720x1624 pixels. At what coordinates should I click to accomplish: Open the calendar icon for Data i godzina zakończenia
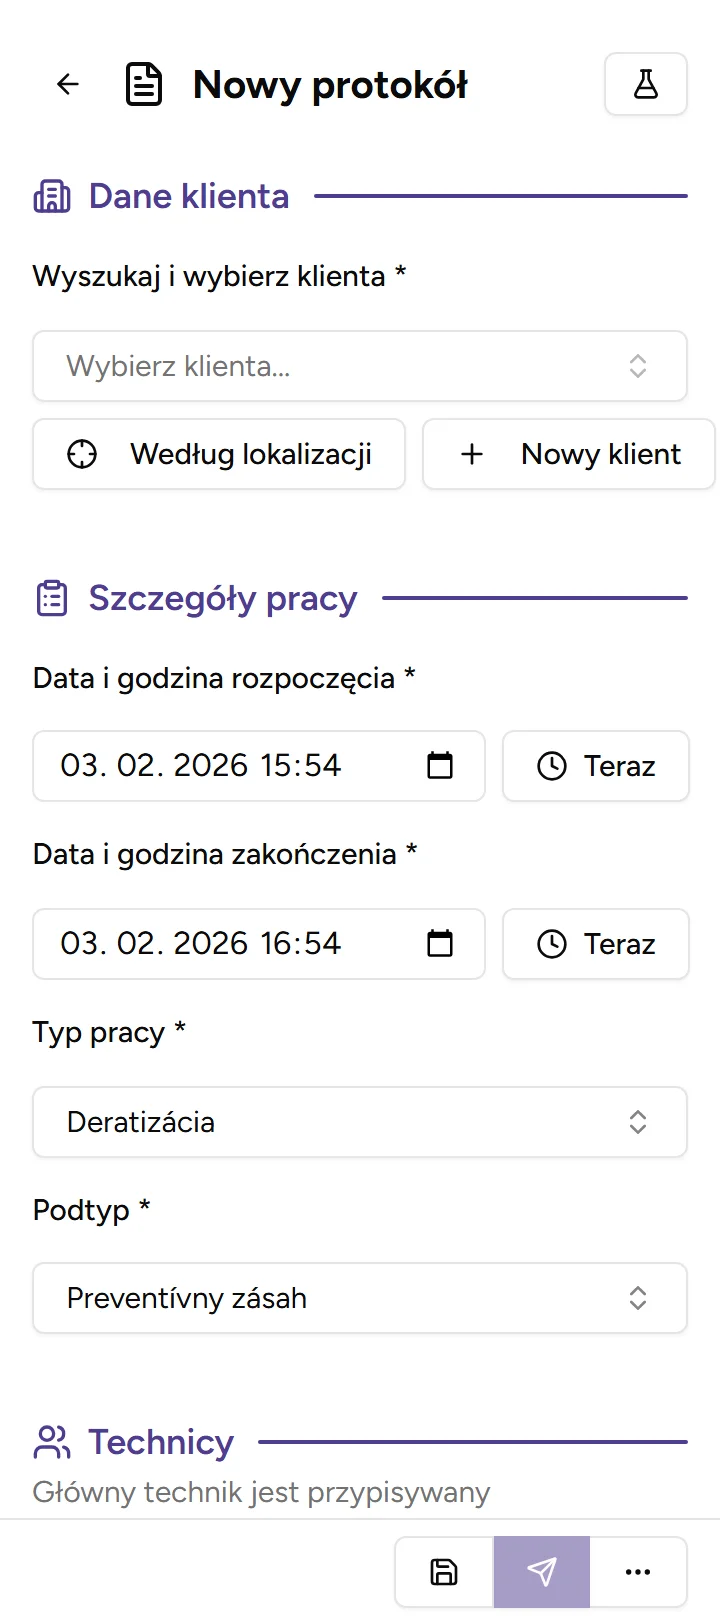440,944
